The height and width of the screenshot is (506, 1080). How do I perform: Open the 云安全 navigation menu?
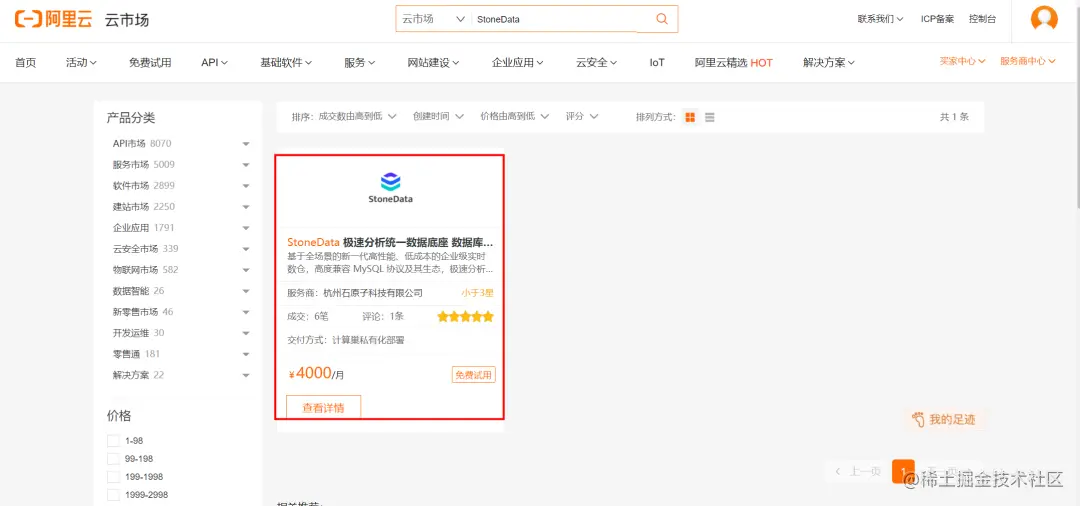coord(596,63)
